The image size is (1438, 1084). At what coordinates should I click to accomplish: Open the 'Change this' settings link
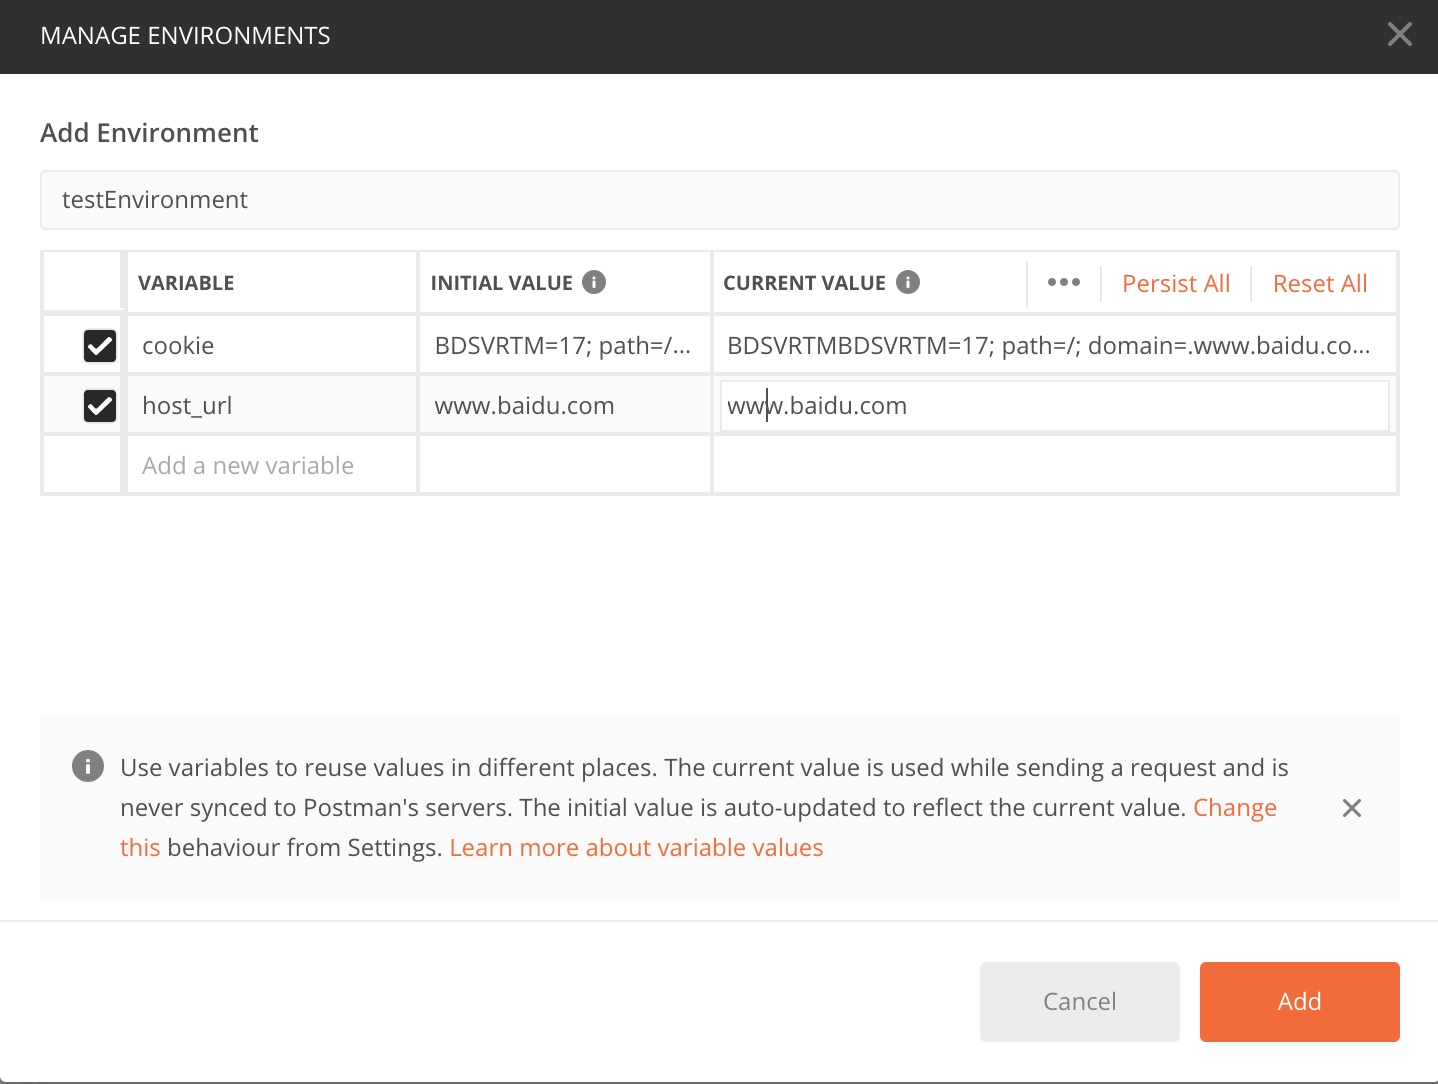tap(1235, 807)
